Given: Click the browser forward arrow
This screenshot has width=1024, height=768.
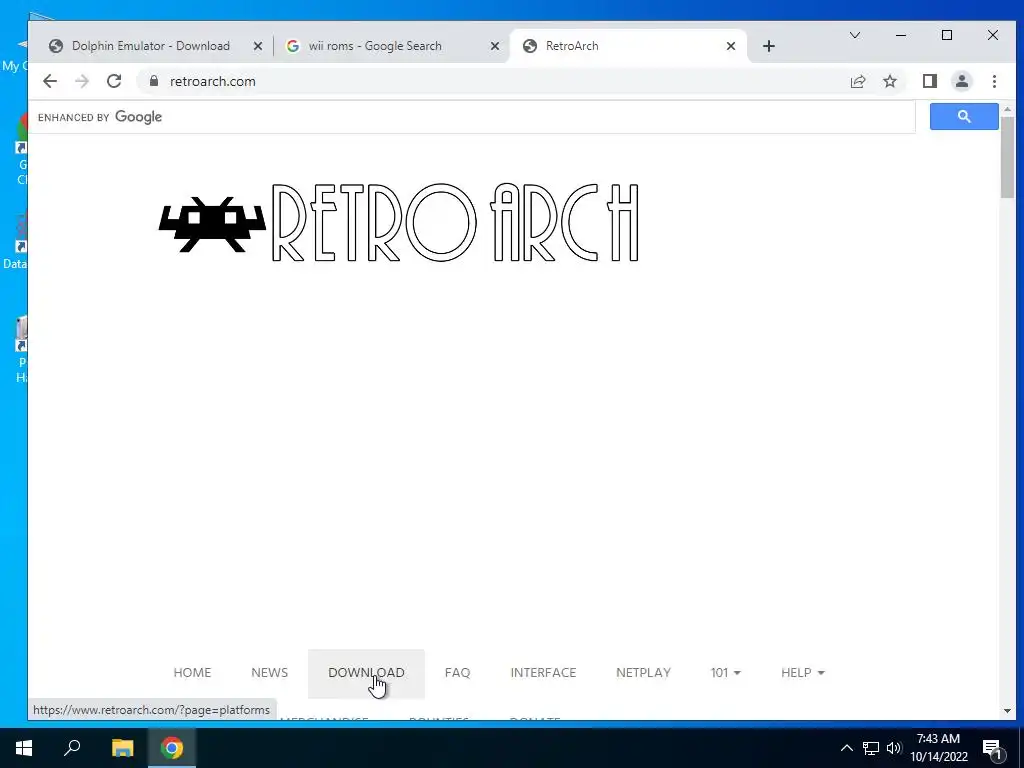Looking at the screenshot, I should pos(82,81).
